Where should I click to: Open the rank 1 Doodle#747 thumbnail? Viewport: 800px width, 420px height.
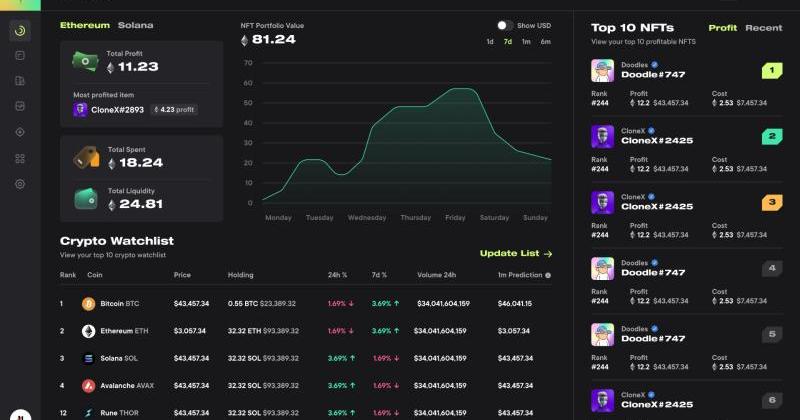tap(602, 70)
